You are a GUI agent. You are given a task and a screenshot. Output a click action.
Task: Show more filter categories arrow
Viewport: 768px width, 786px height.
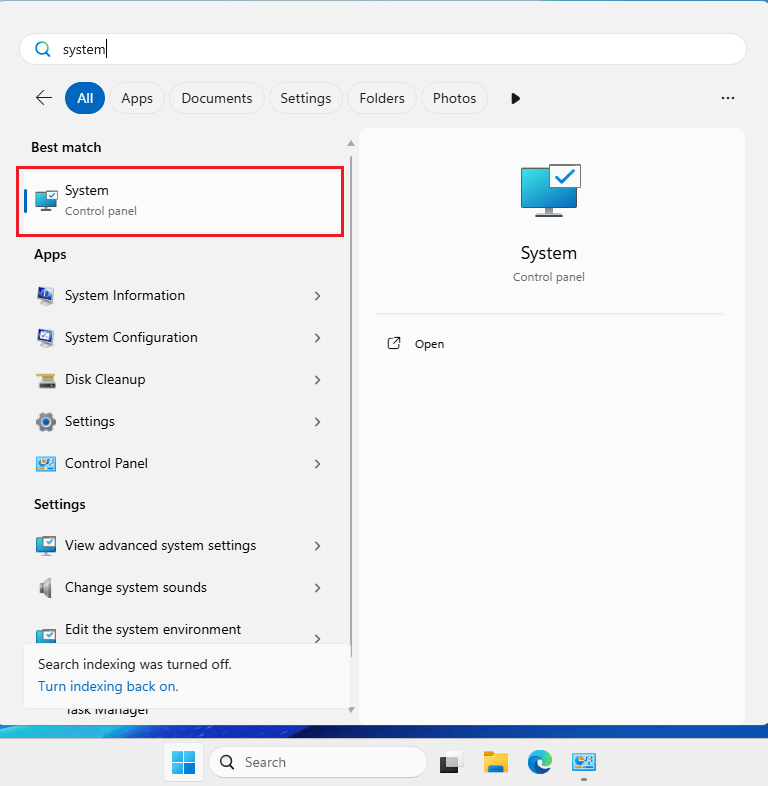coord(515,98)
